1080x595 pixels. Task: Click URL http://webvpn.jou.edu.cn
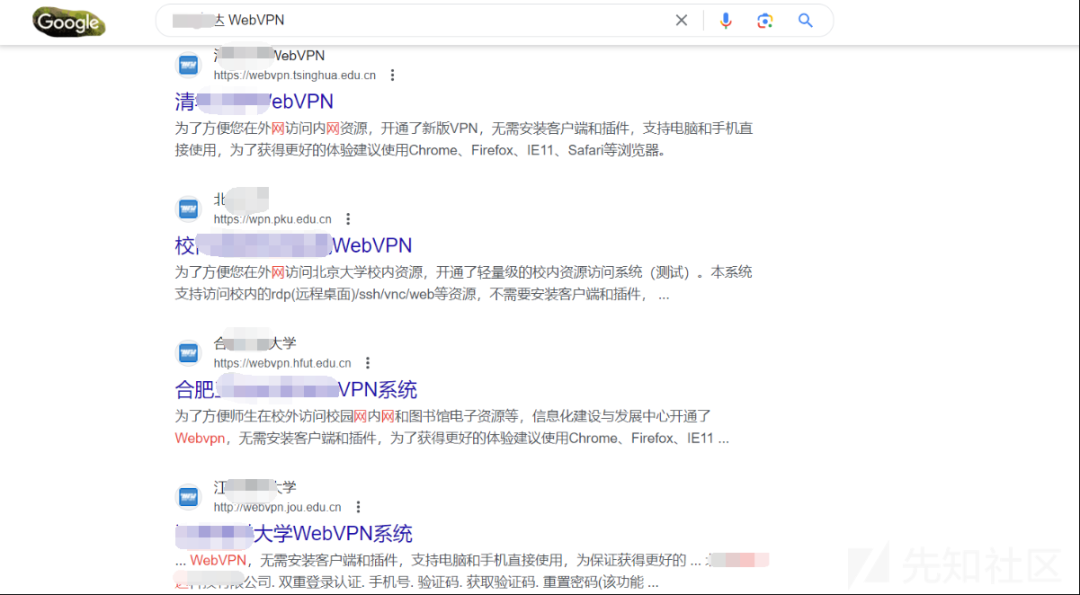pyautogui.click(x=278, y=507)
